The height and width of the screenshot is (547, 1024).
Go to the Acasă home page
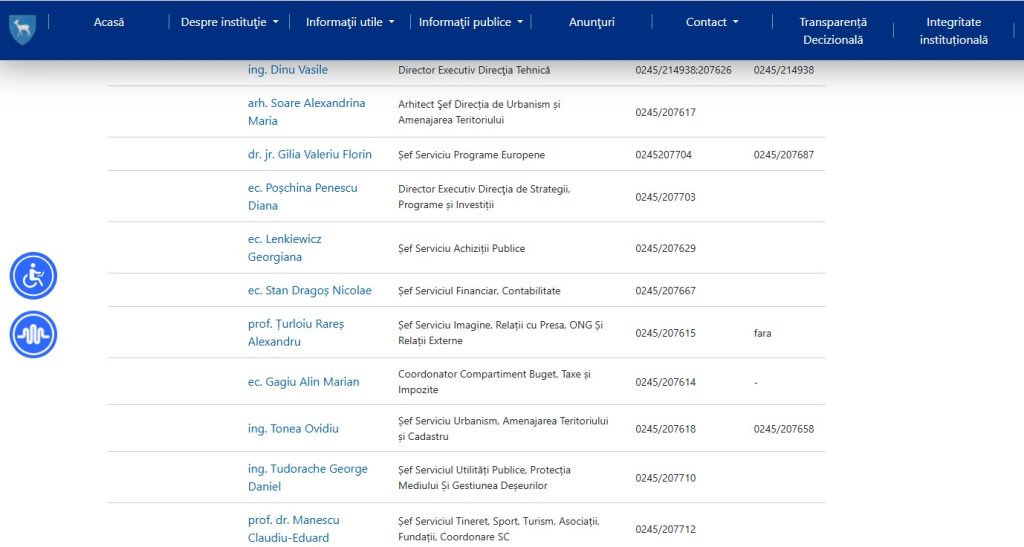[x=108, y=22]
